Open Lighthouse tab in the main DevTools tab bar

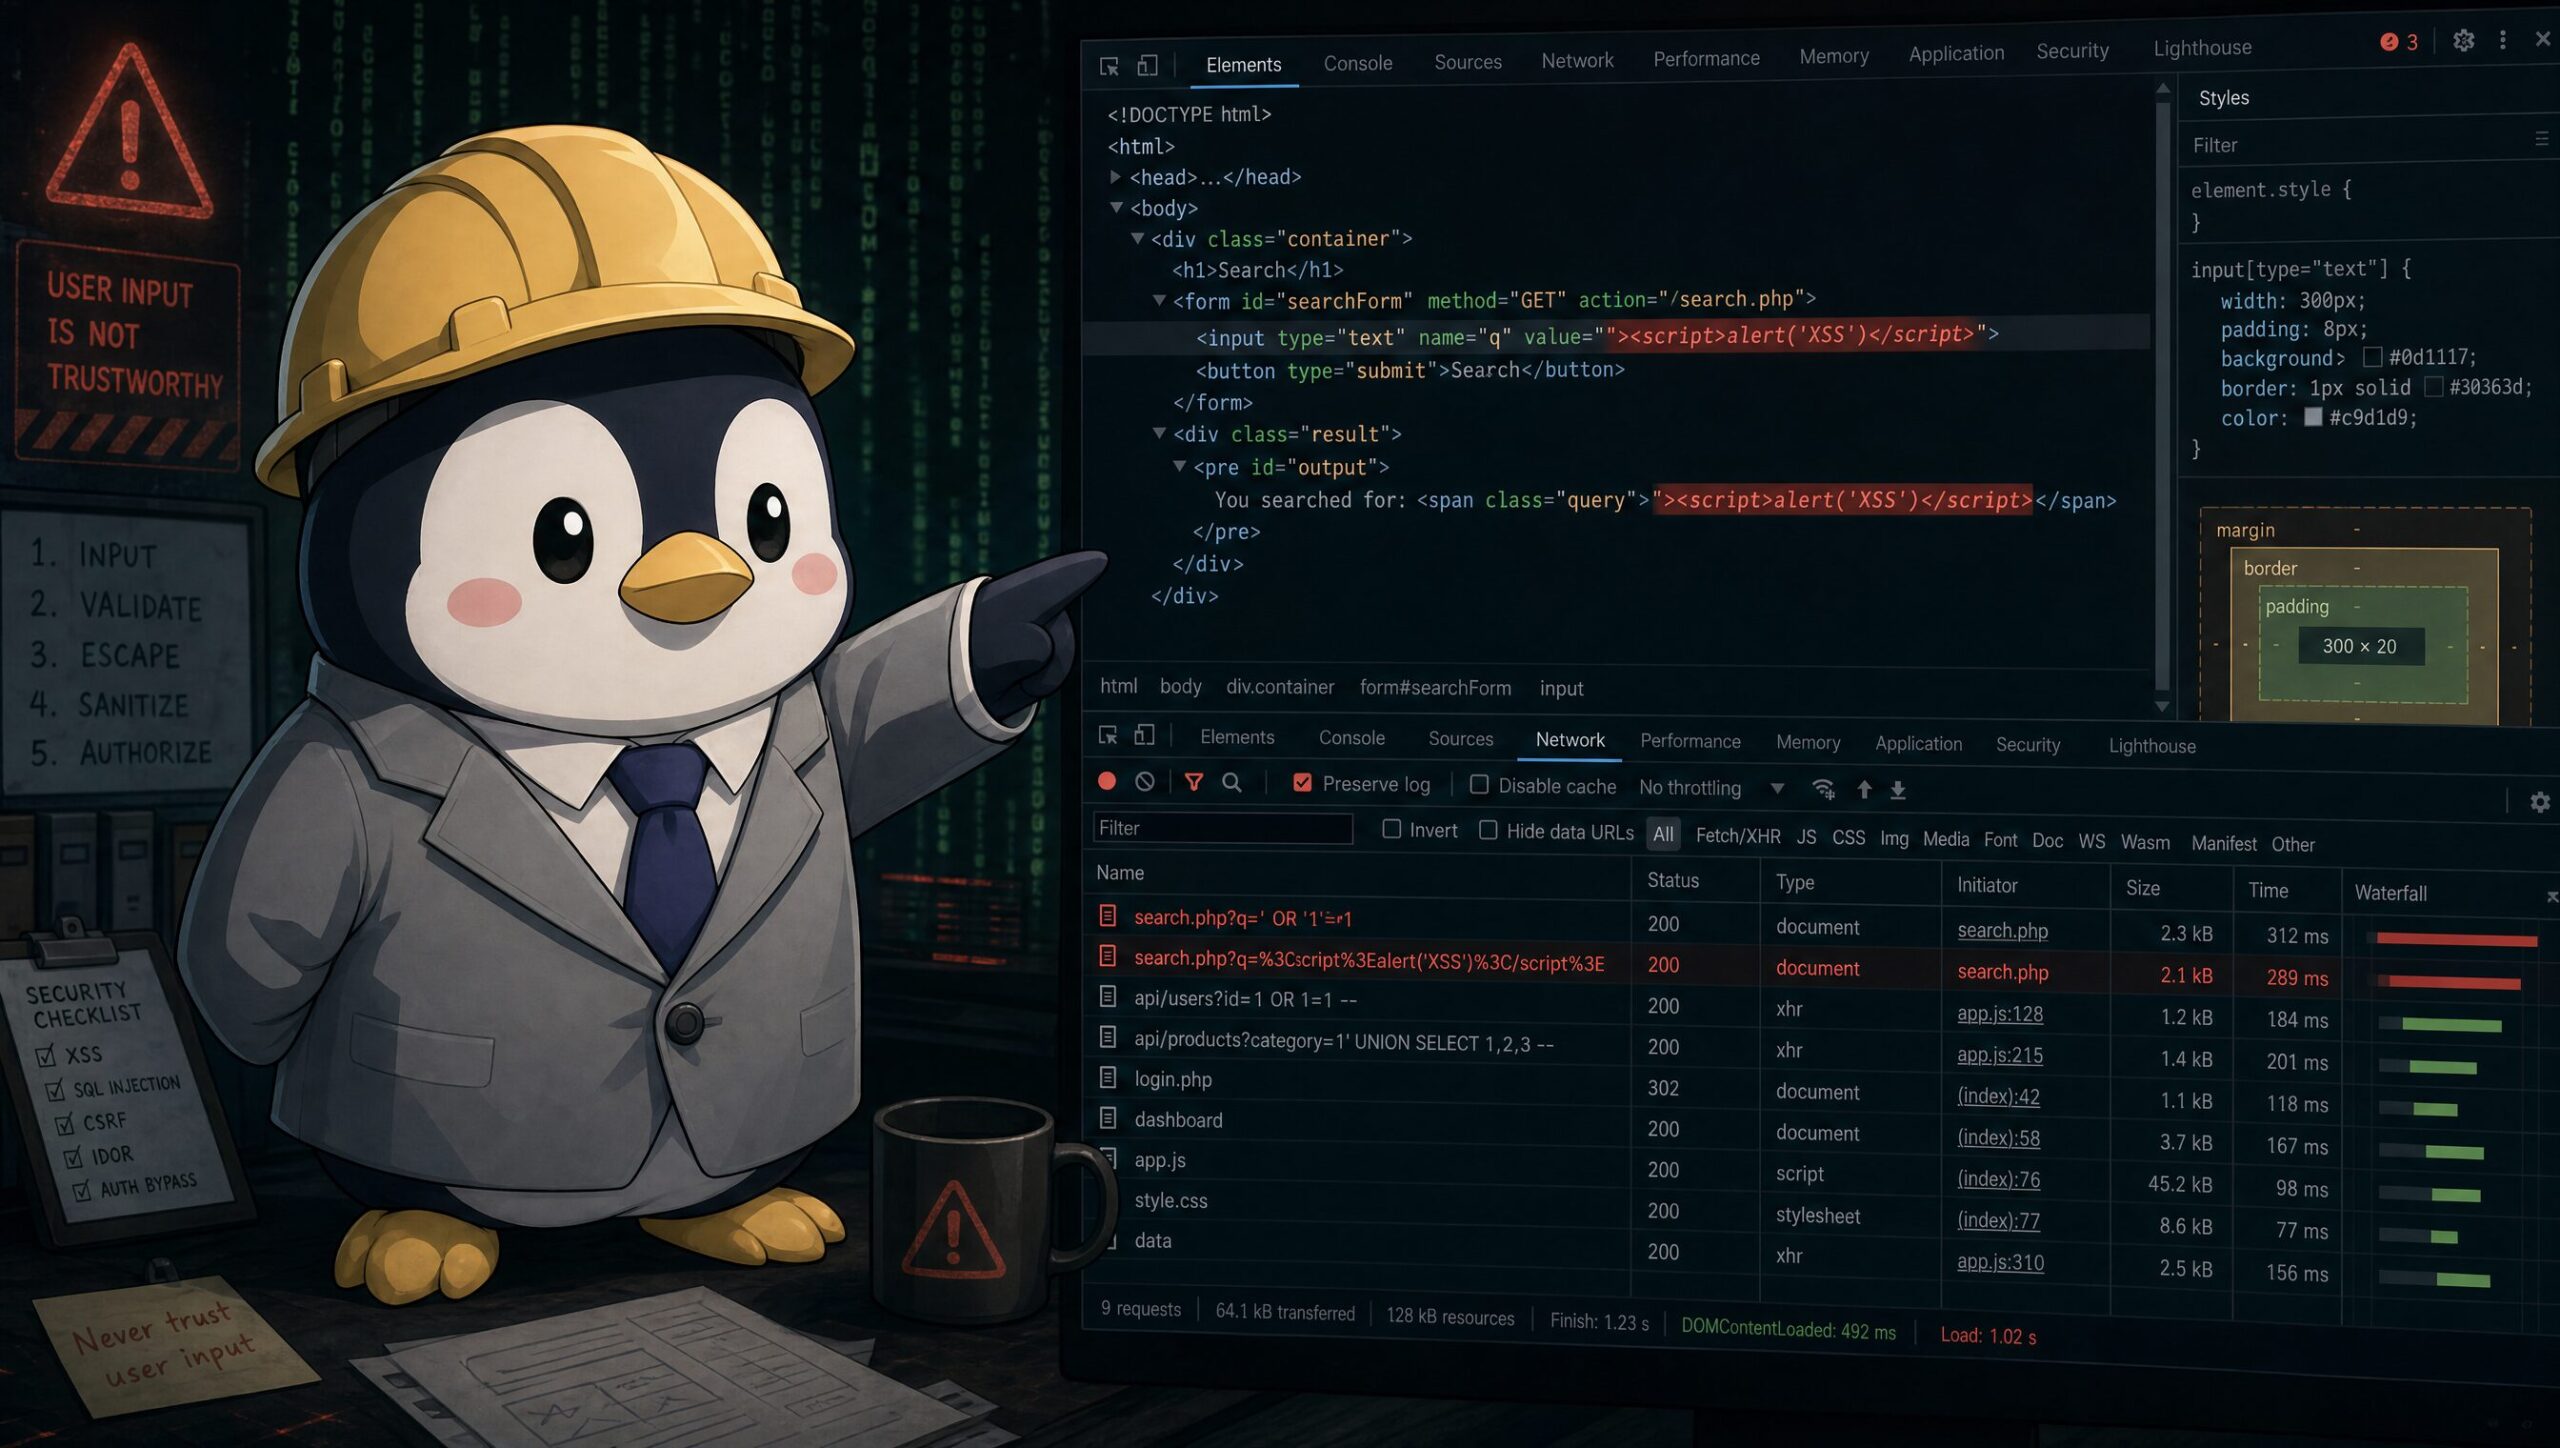click(2202, 48)
